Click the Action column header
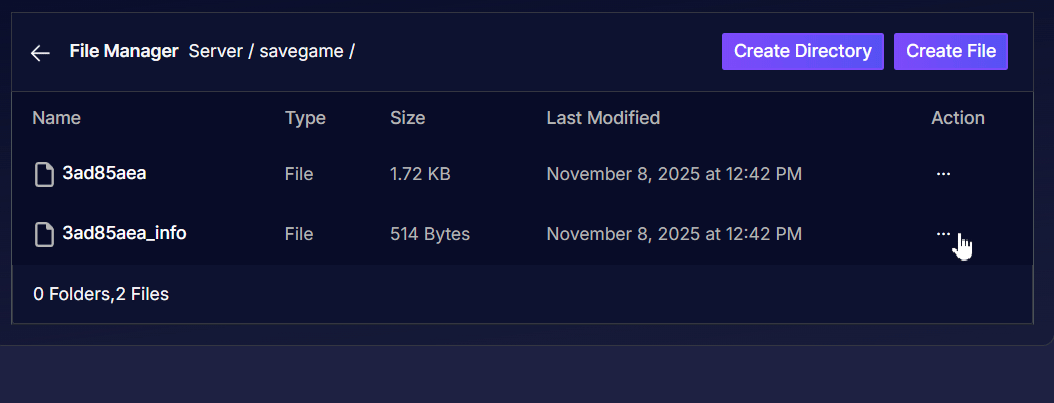Viewport: 1054px width, 403px height. click(958, 118)
